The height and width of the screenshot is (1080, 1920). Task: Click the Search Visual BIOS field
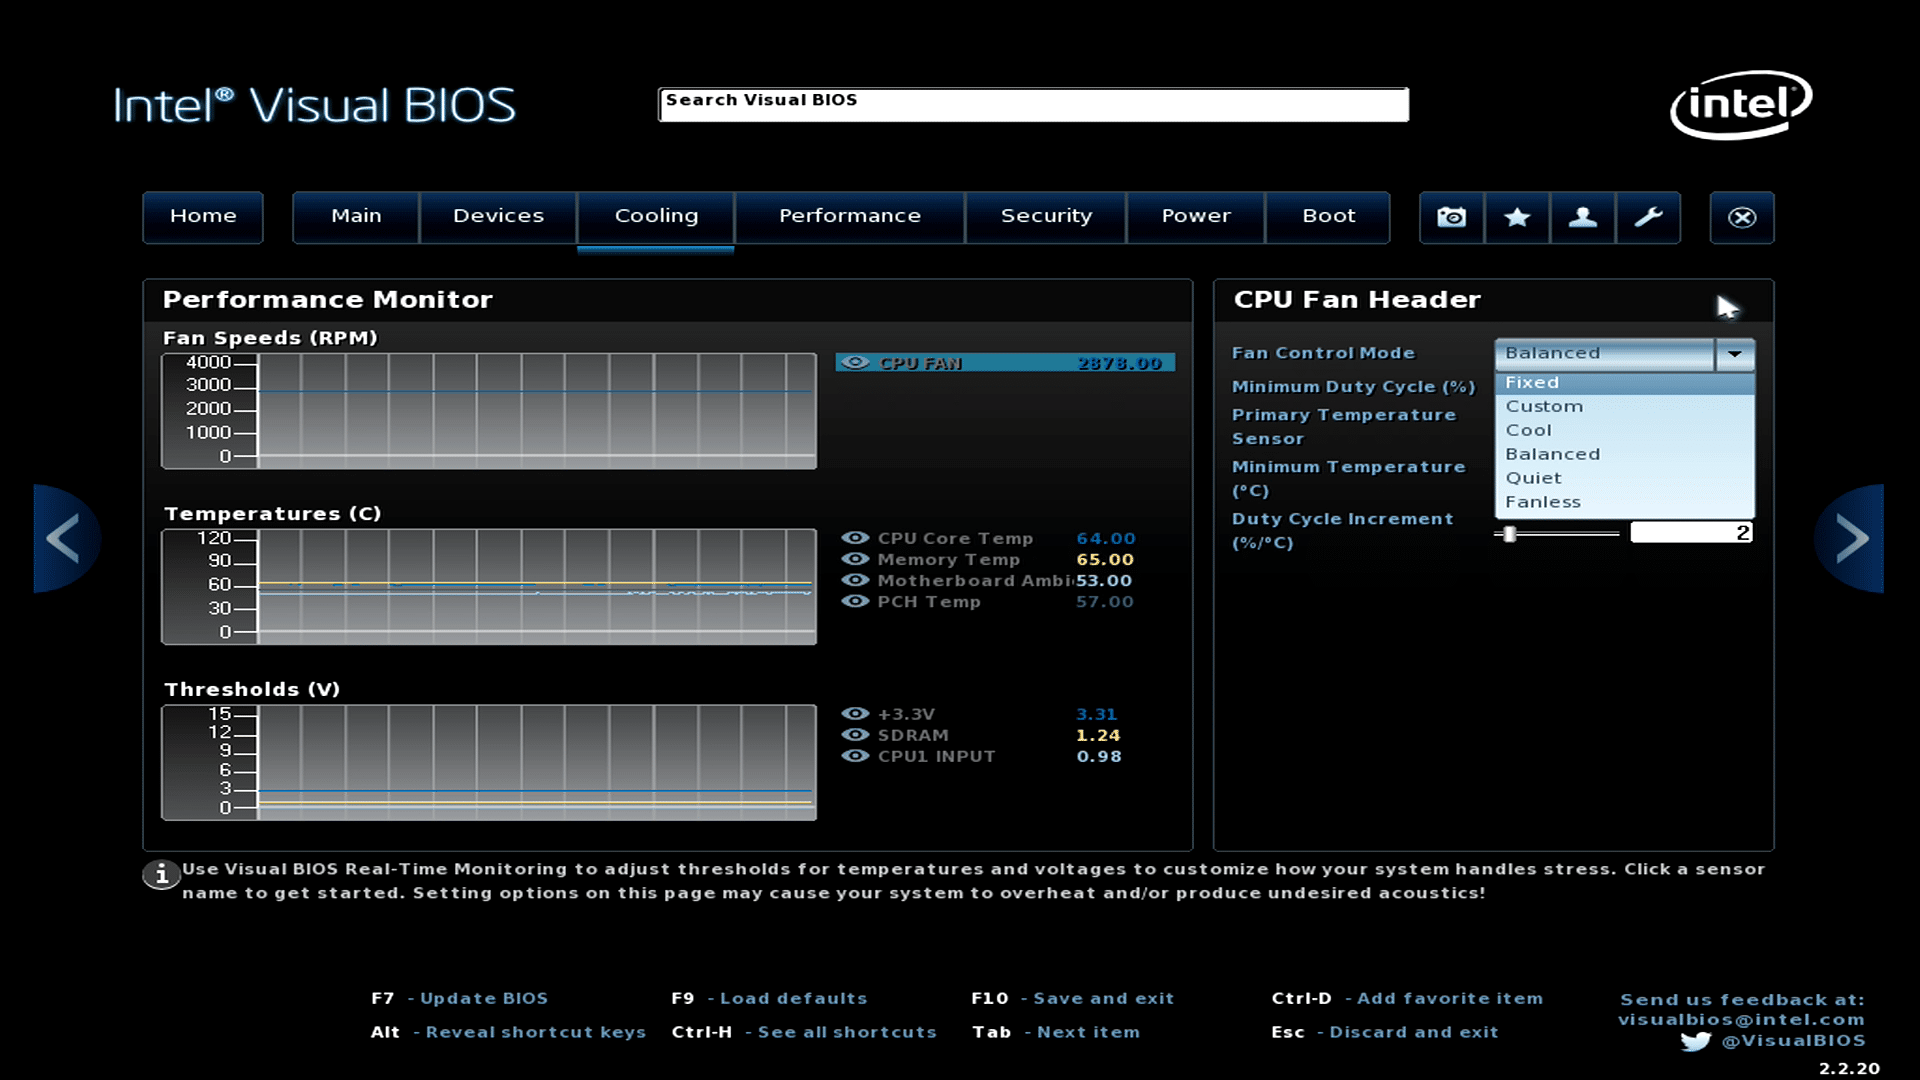pyautogui.click(x=1033, y=104)
